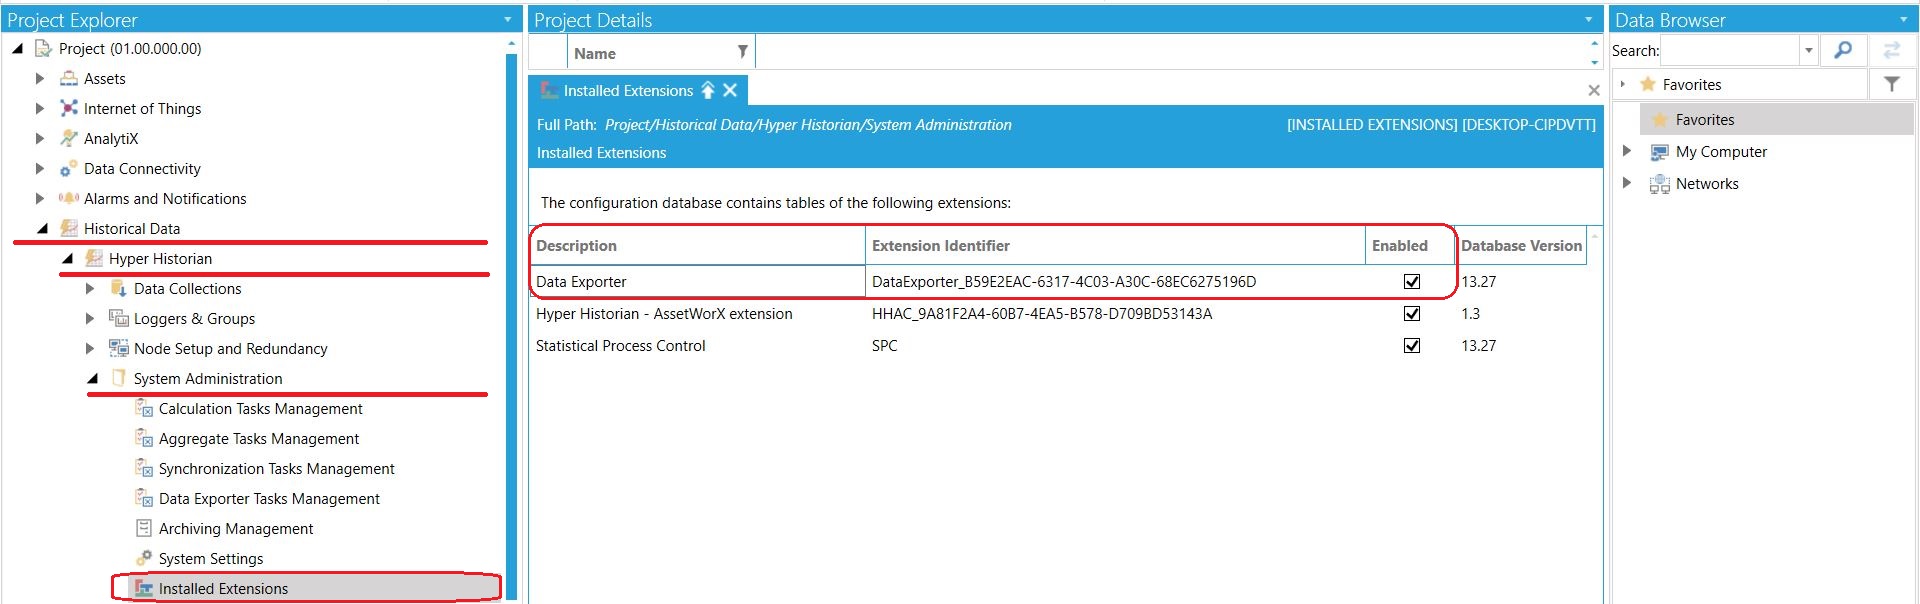
Task: Click the Data Exporter Tasks Management icon
Action: coord(143,498)
